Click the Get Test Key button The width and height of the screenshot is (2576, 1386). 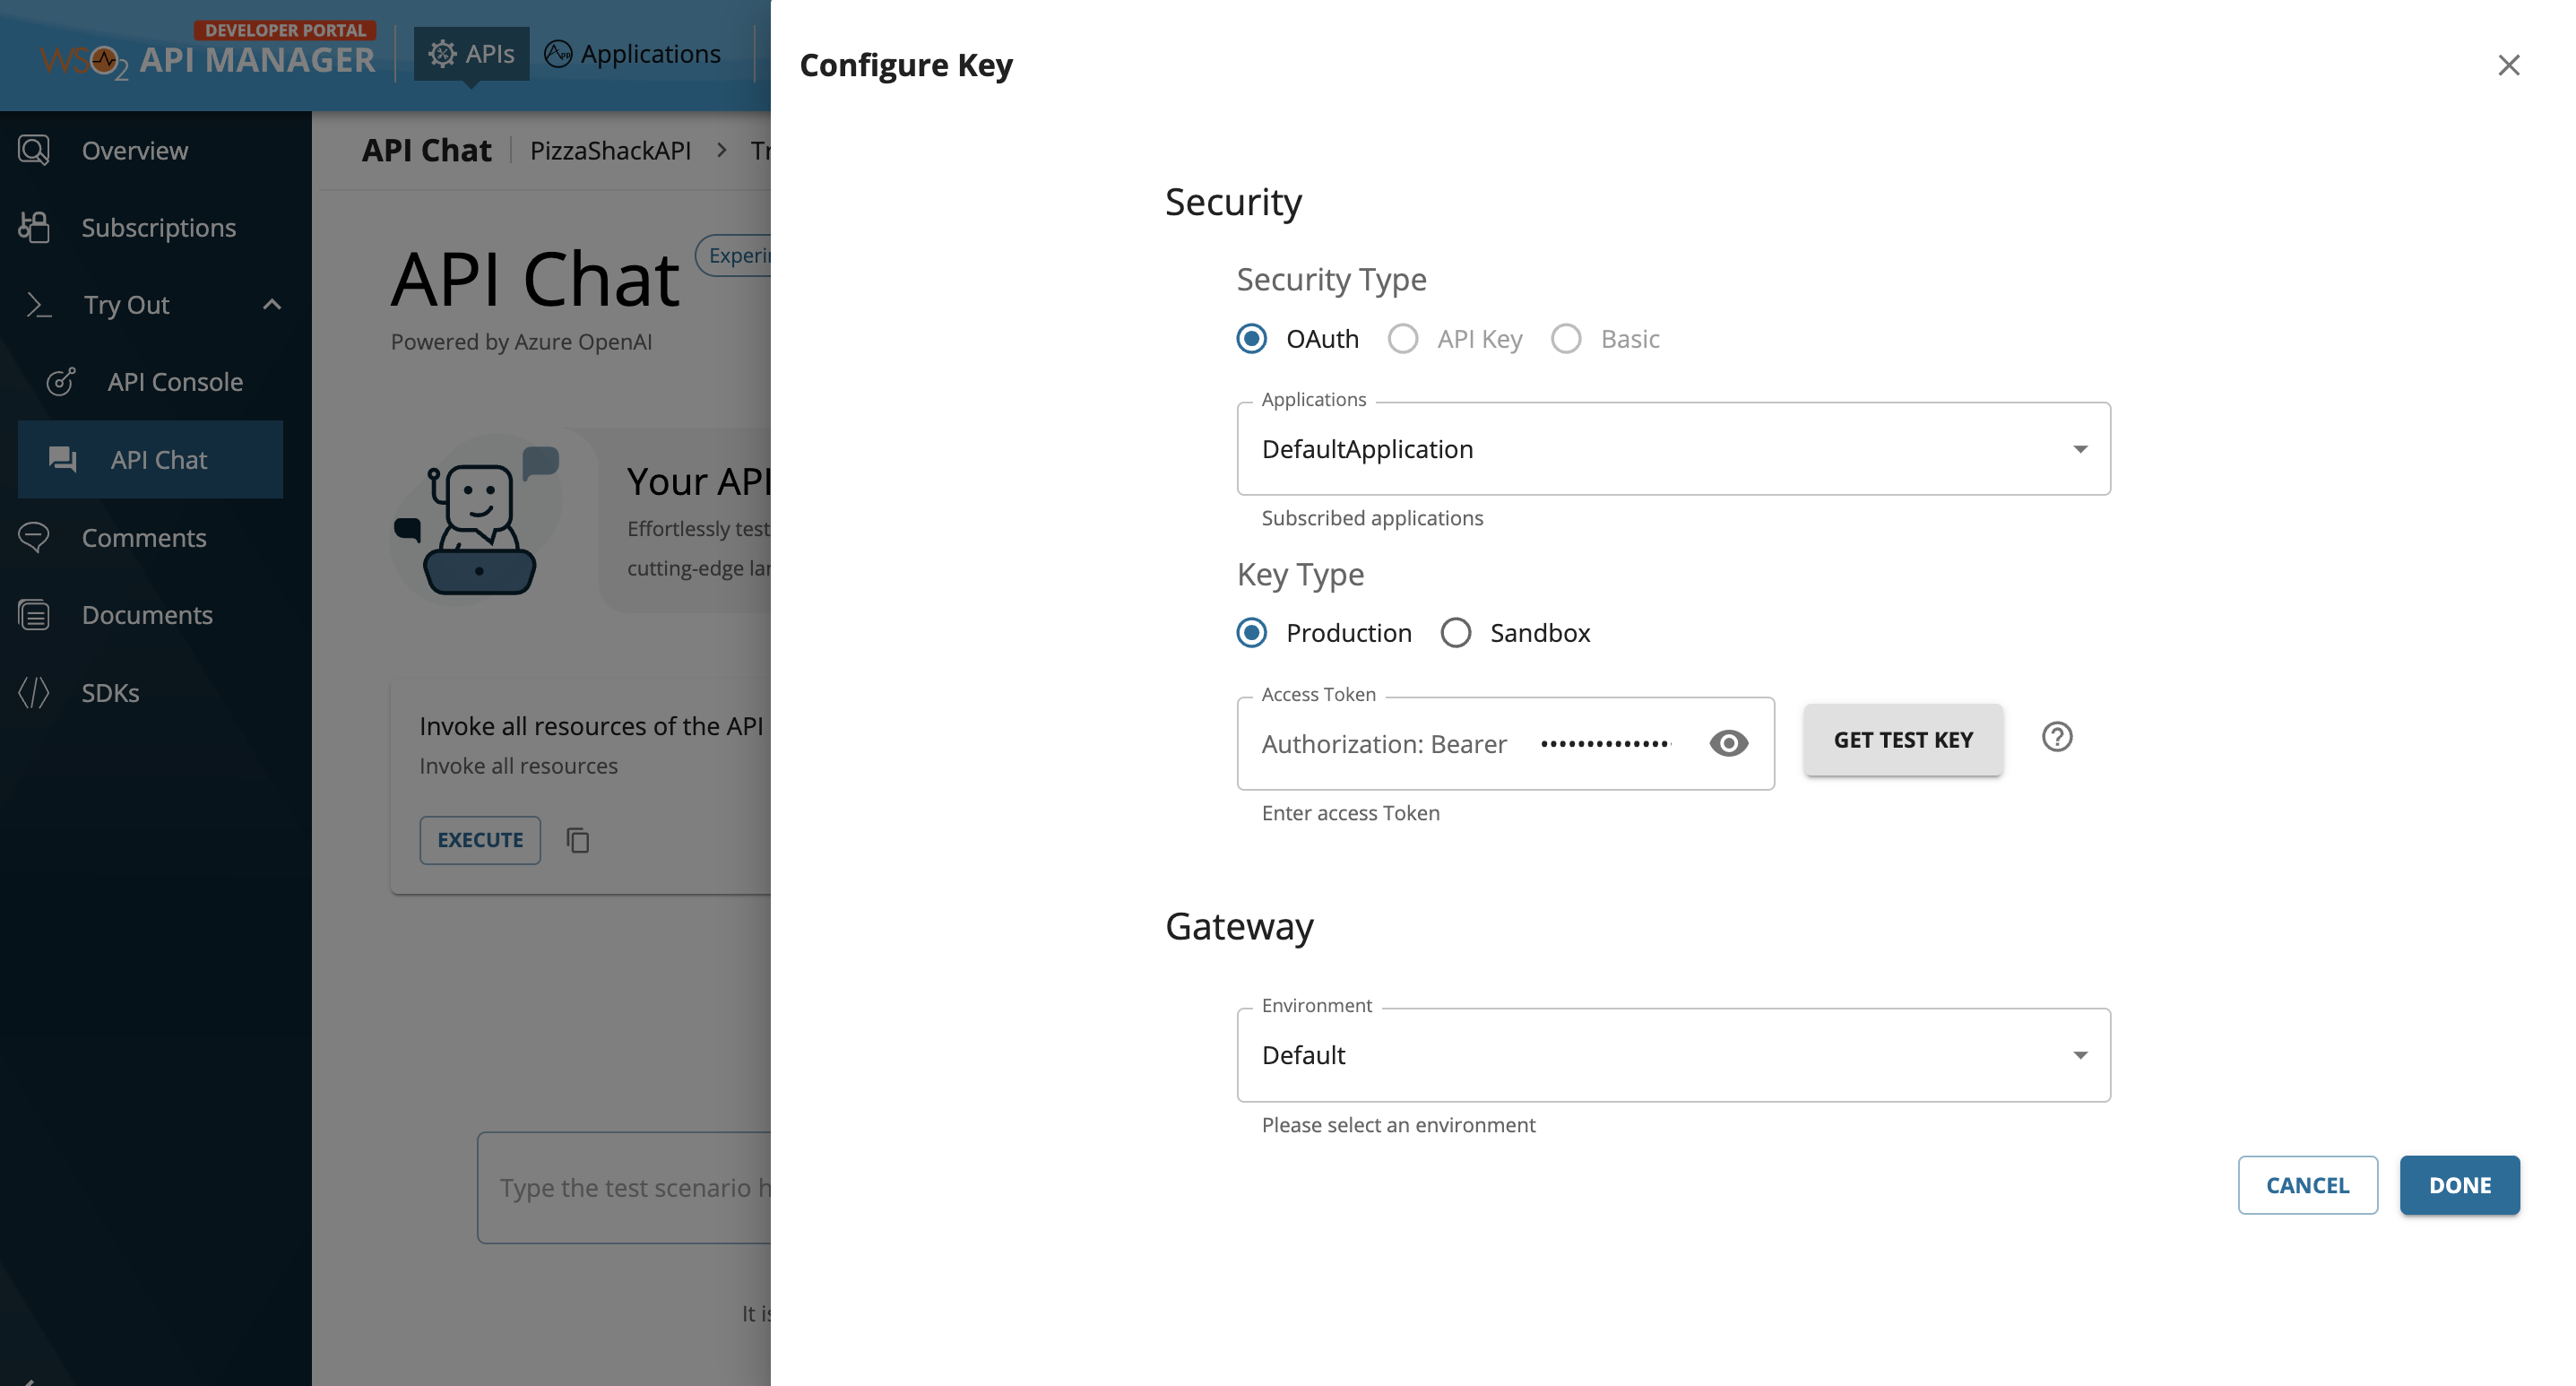tap(1902, 740)
